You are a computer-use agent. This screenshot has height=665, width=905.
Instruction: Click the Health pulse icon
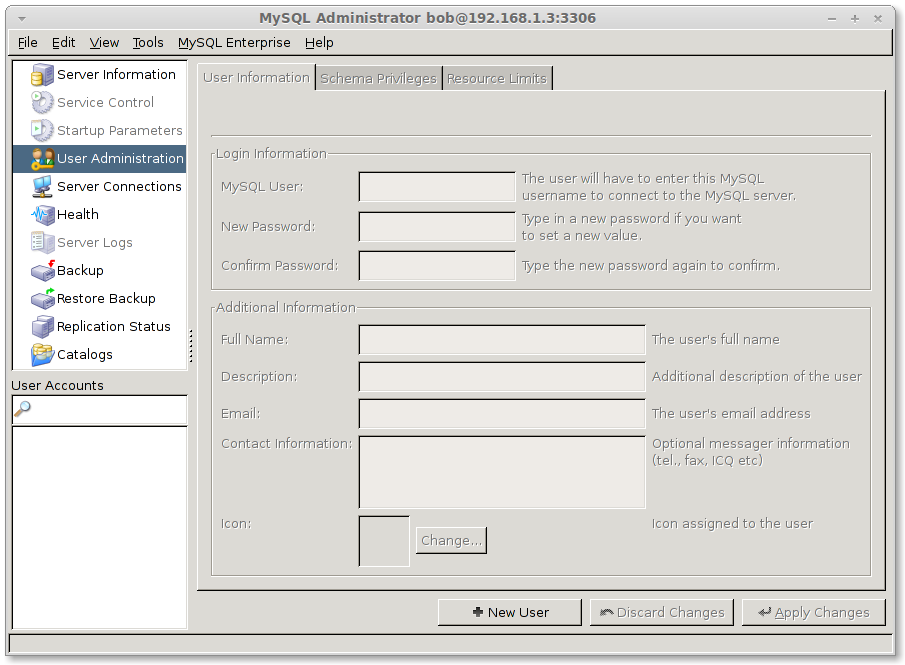pos(42,215)
